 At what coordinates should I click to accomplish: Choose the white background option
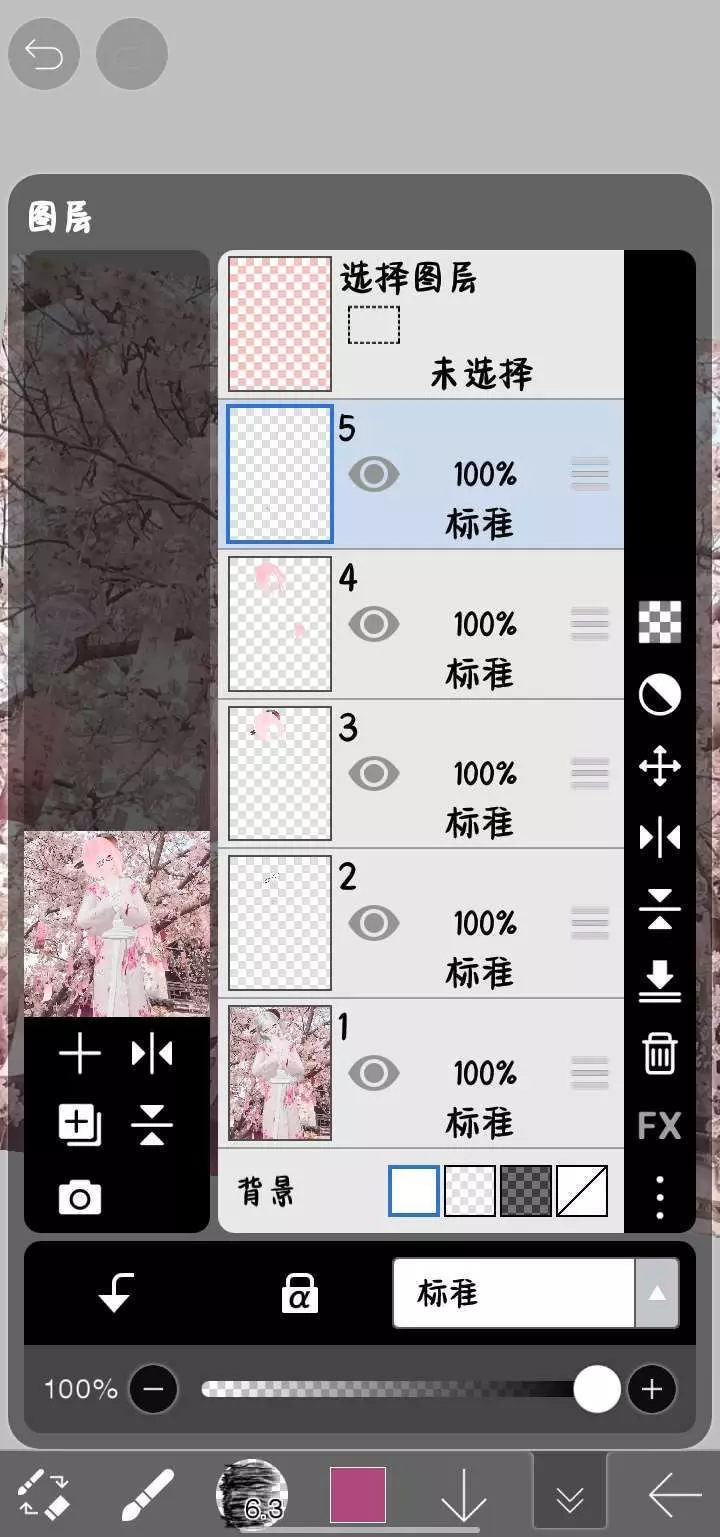[414, 1191]
